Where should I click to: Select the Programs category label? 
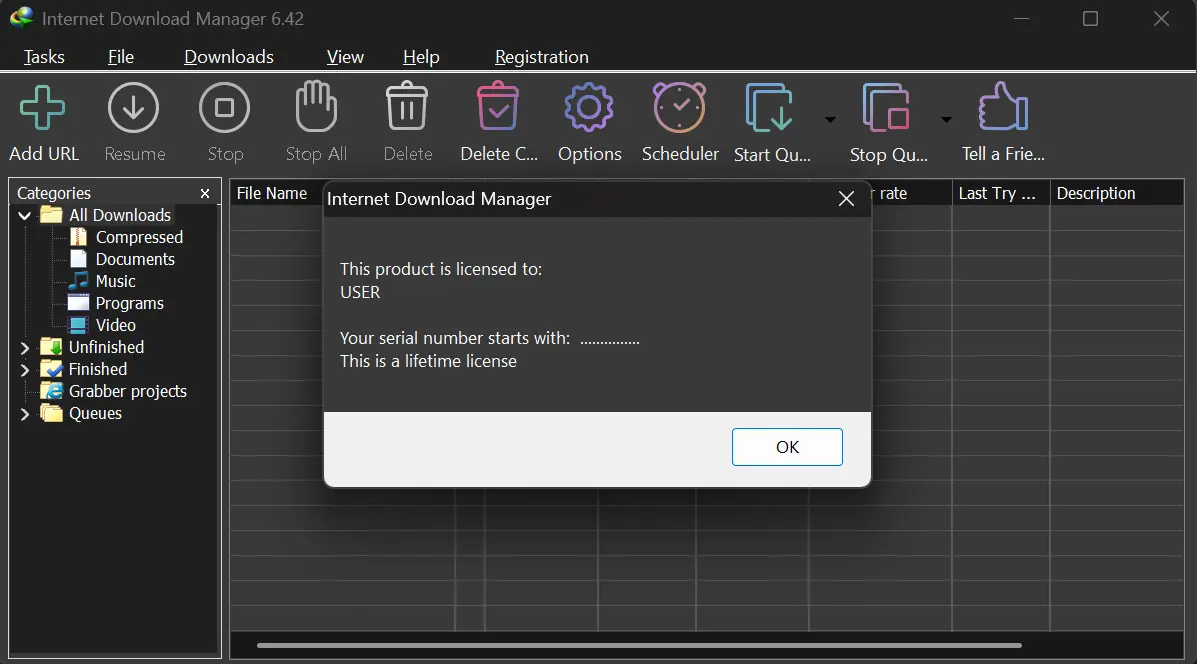coord(130,303)
